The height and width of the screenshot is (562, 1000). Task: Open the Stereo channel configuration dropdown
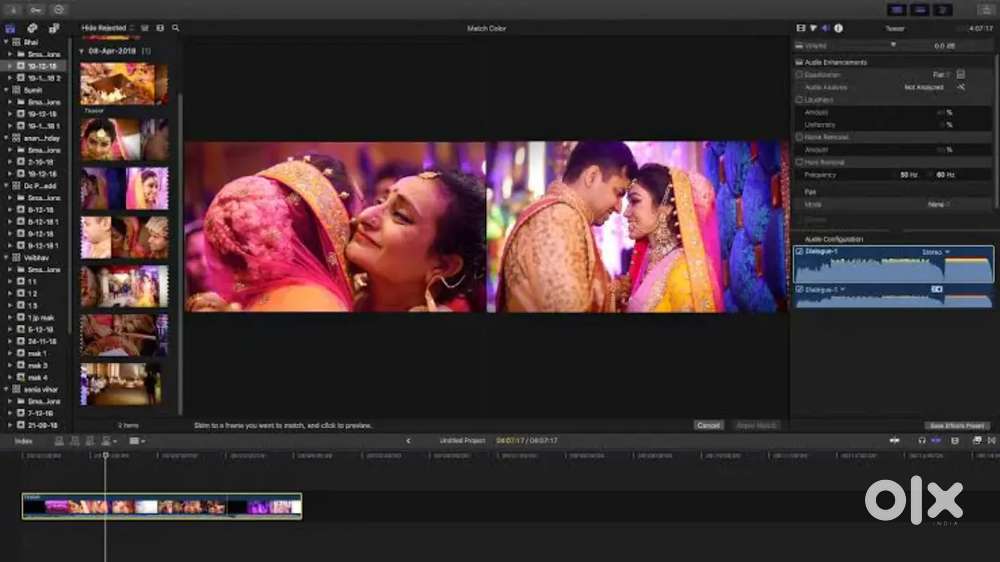click(x=936, y=253)
